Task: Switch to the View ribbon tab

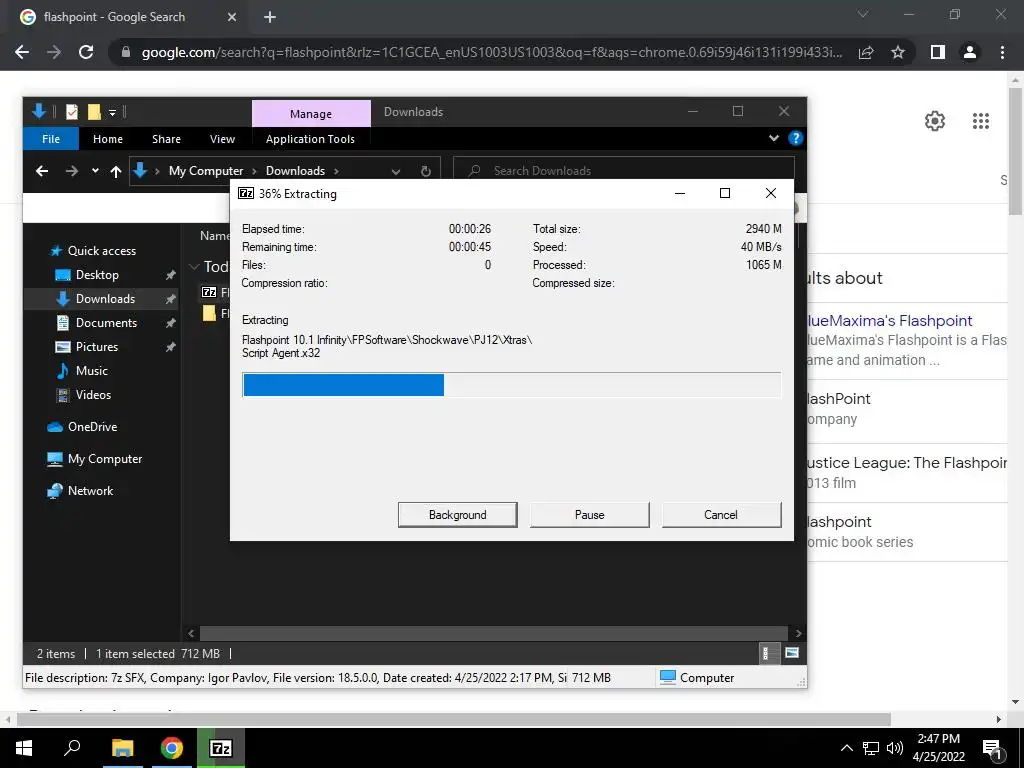Action: (x=222, y=139)
